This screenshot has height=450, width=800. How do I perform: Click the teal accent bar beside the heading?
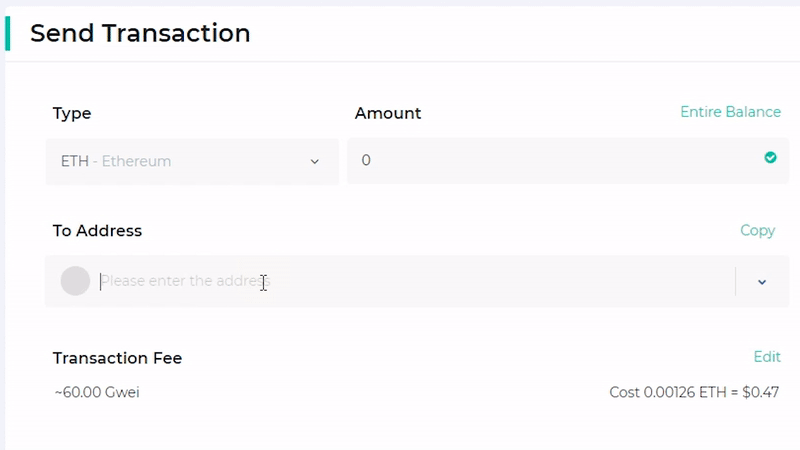[8, 34]
